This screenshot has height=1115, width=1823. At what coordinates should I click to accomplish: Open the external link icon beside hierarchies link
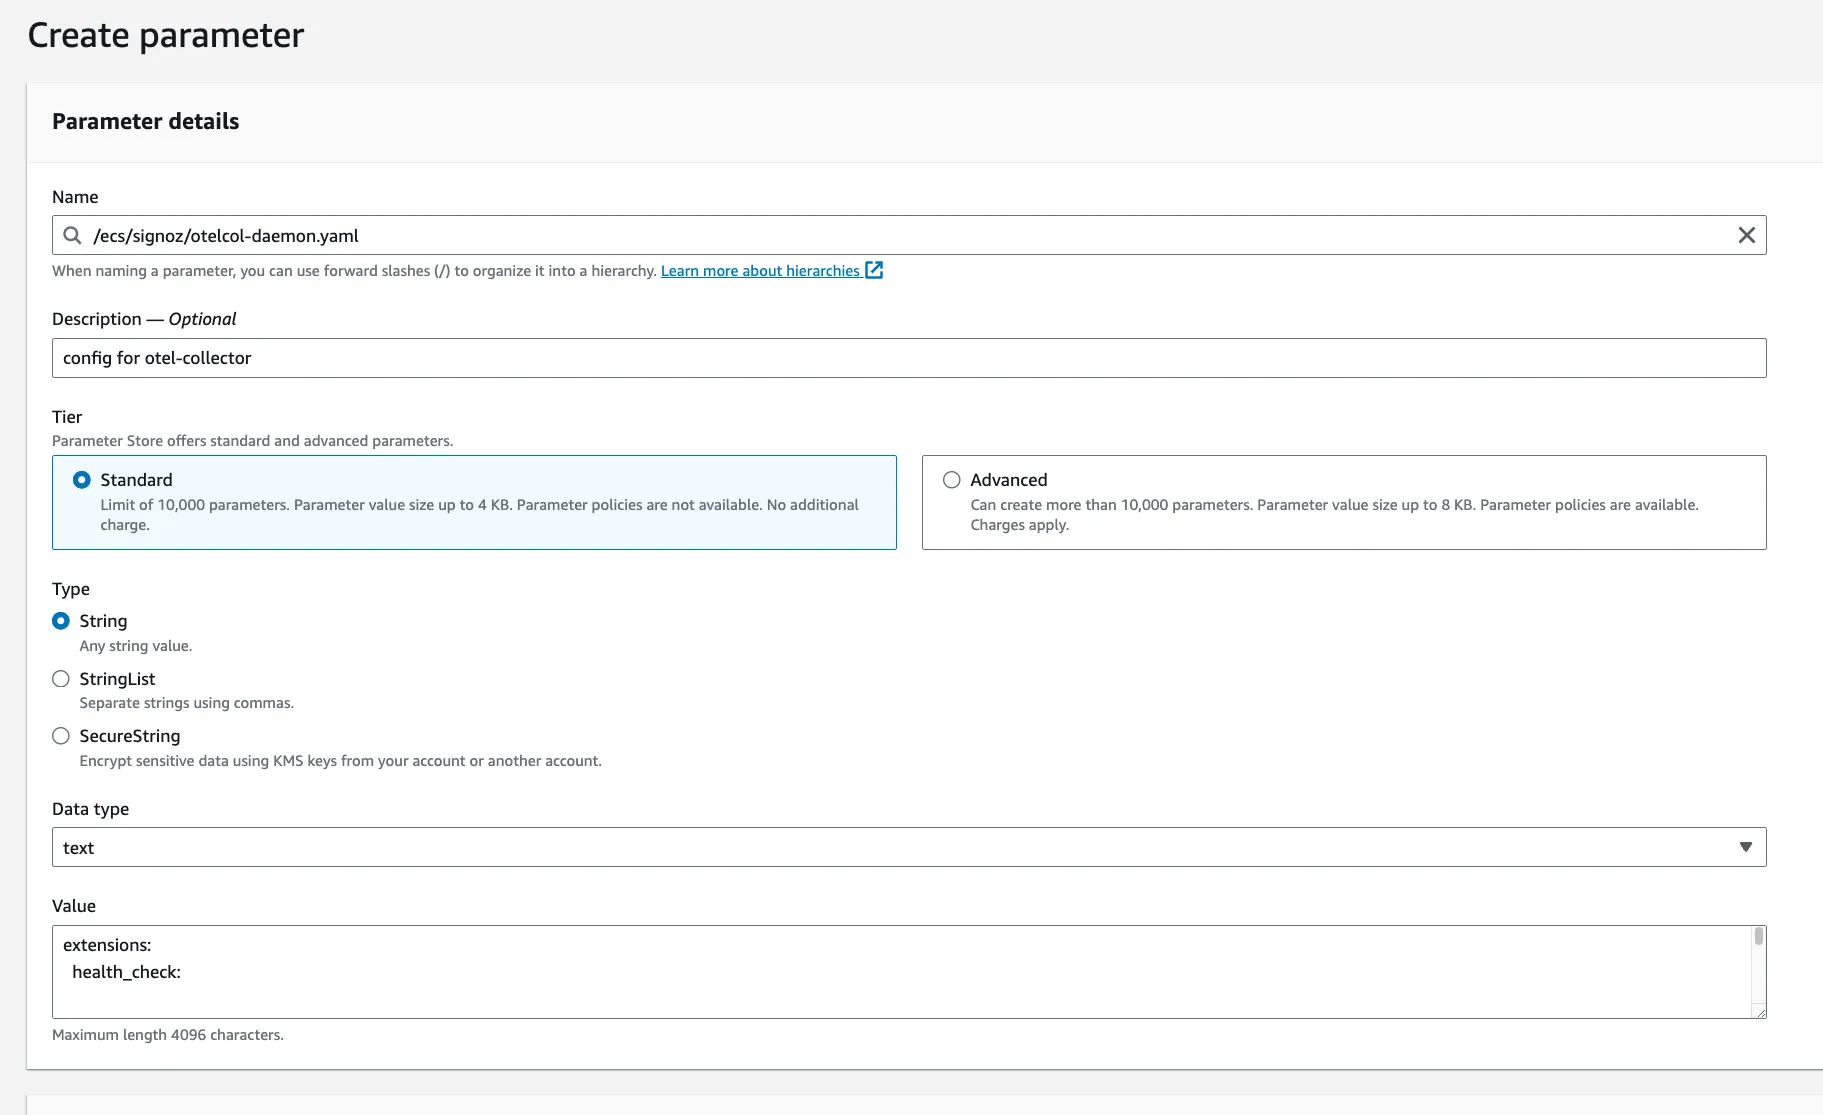[874, 270]
